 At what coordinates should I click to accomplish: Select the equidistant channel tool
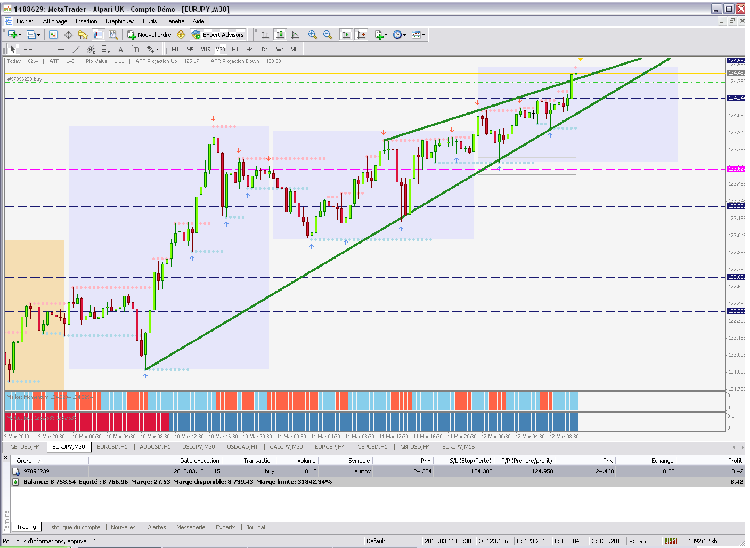(x=91, y=49)
